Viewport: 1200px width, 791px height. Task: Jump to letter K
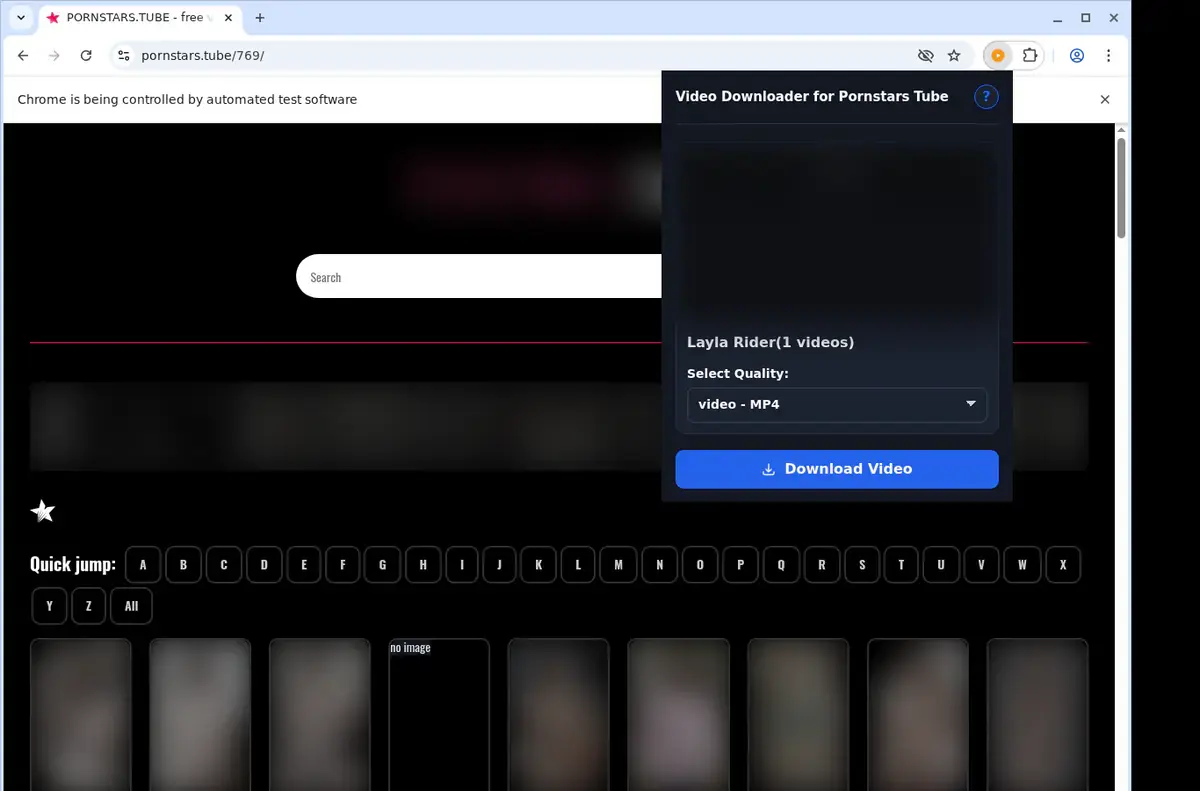click(x=538, y=565)
